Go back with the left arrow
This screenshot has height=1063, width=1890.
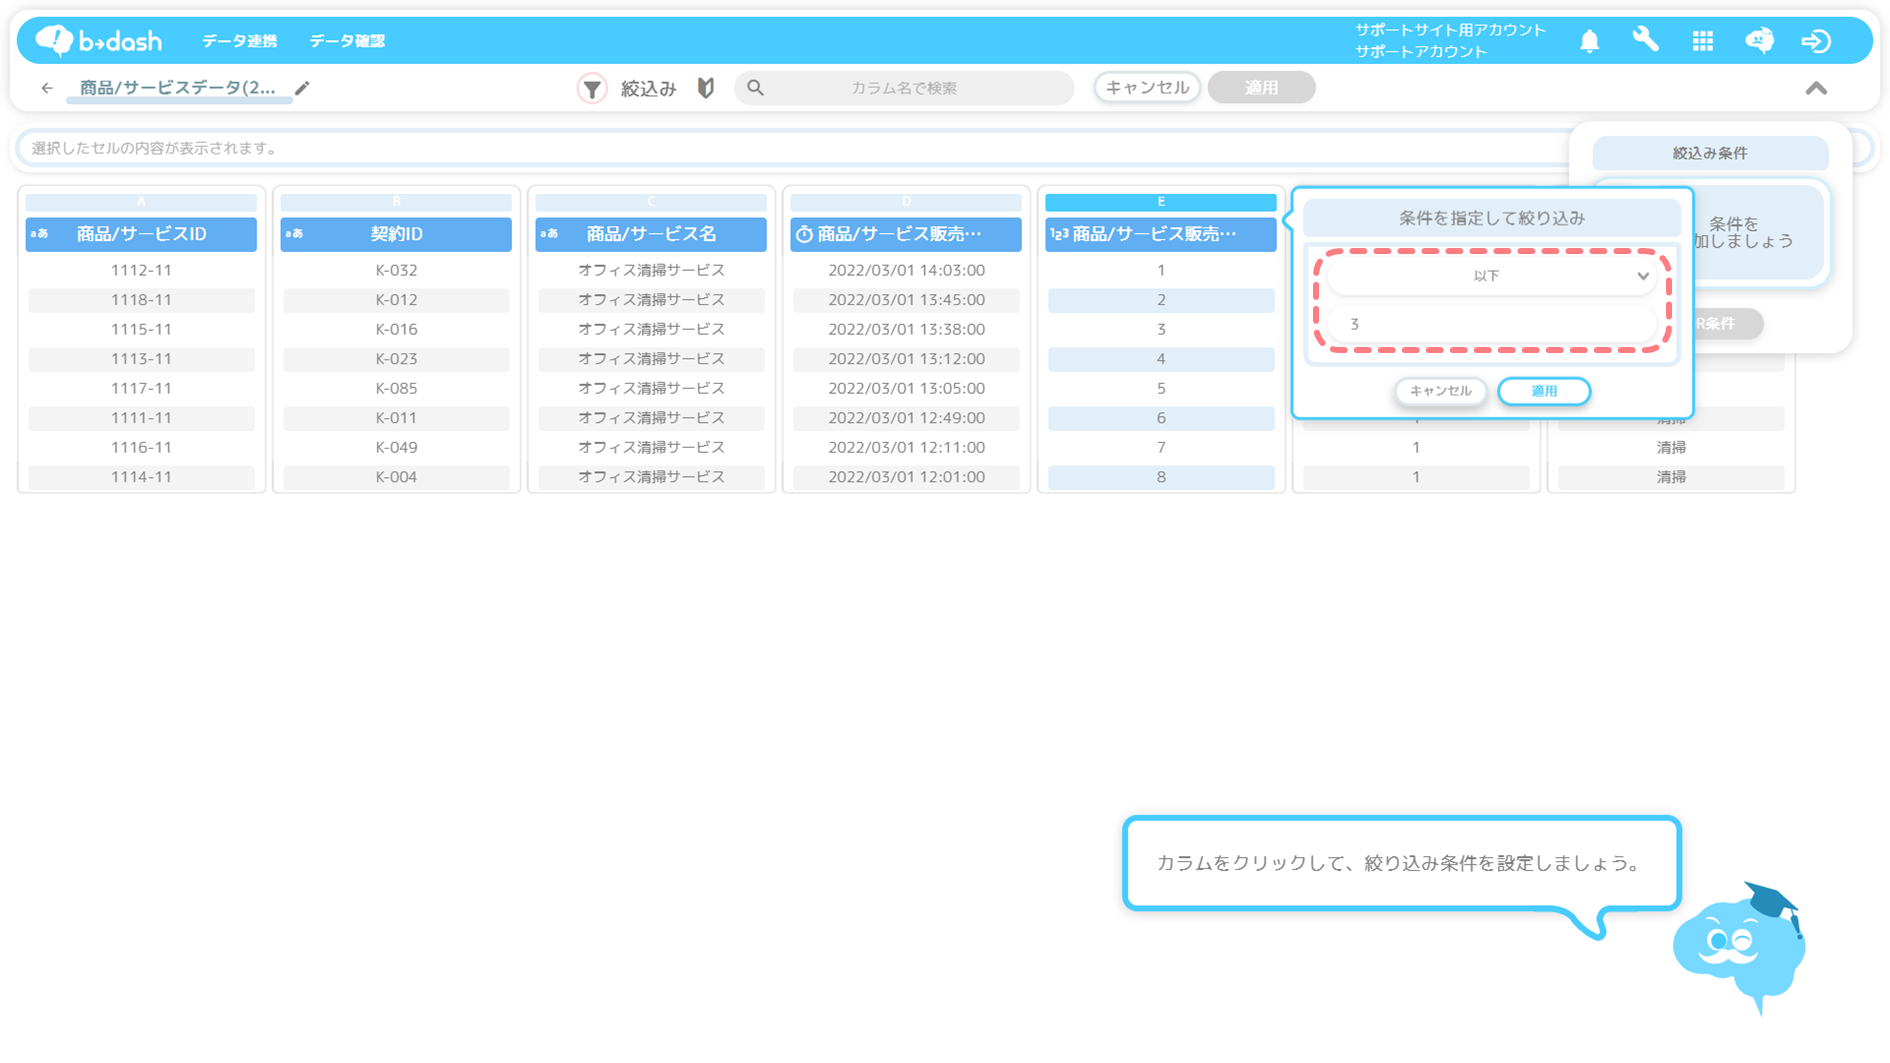coord(47,88)
